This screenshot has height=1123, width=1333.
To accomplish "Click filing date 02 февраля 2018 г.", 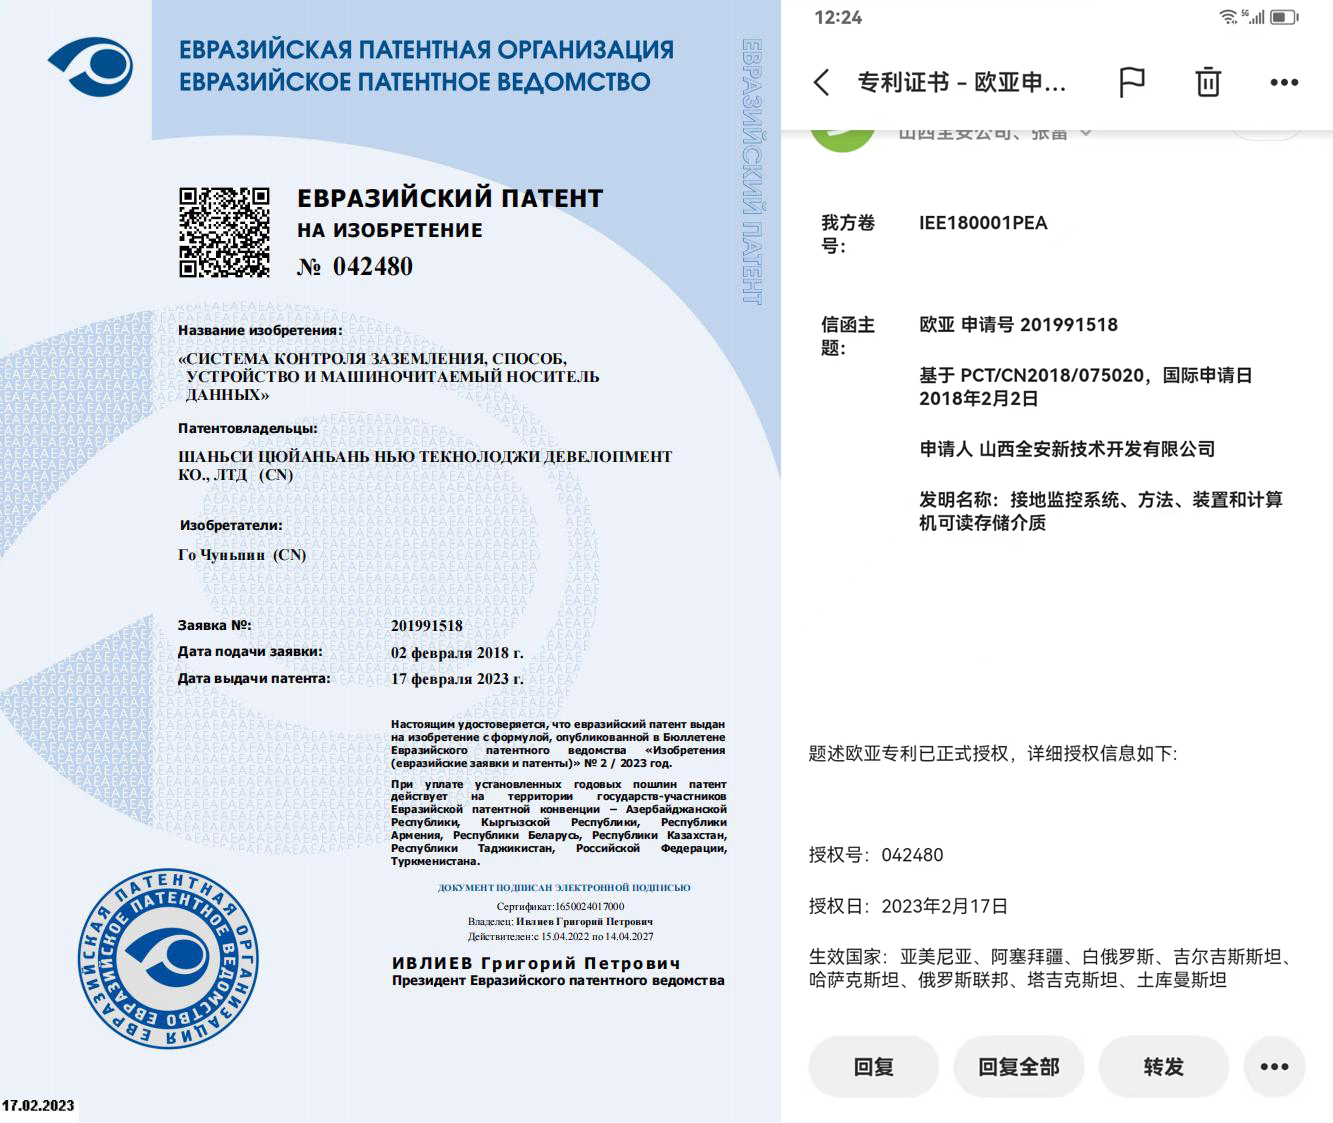I will (x=457, y=652).
